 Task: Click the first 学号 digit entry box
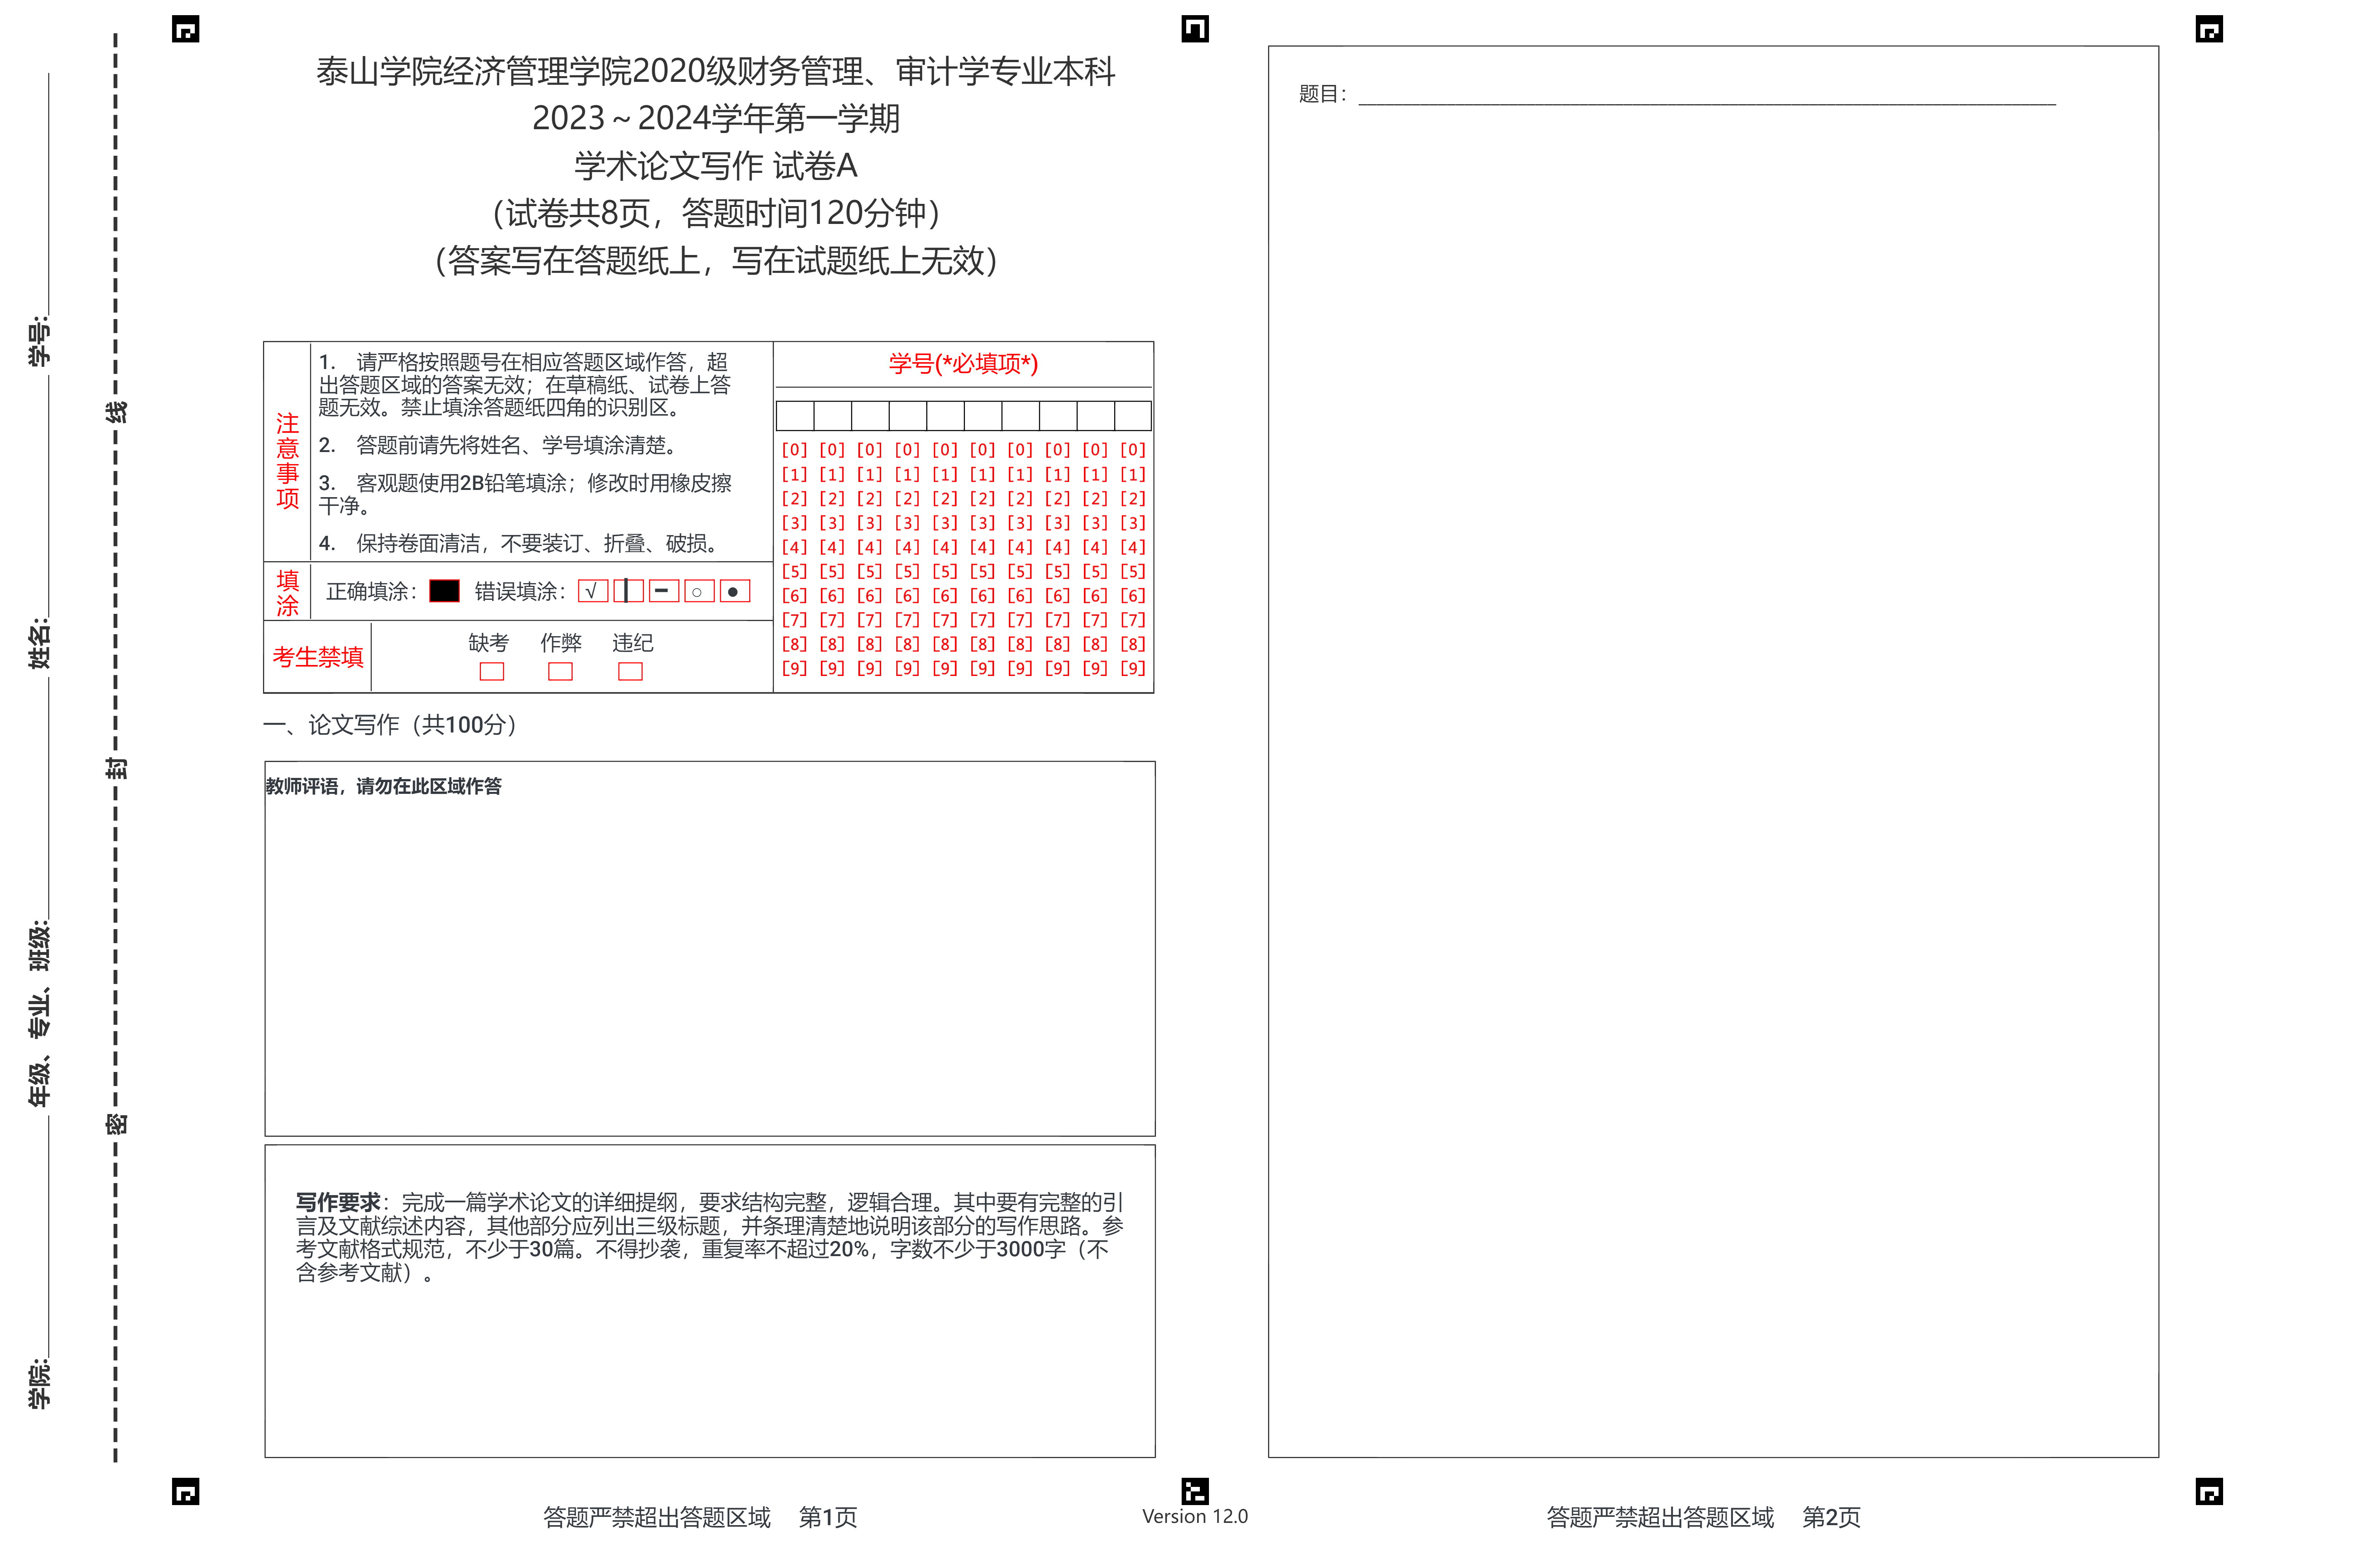coord(795,415)
